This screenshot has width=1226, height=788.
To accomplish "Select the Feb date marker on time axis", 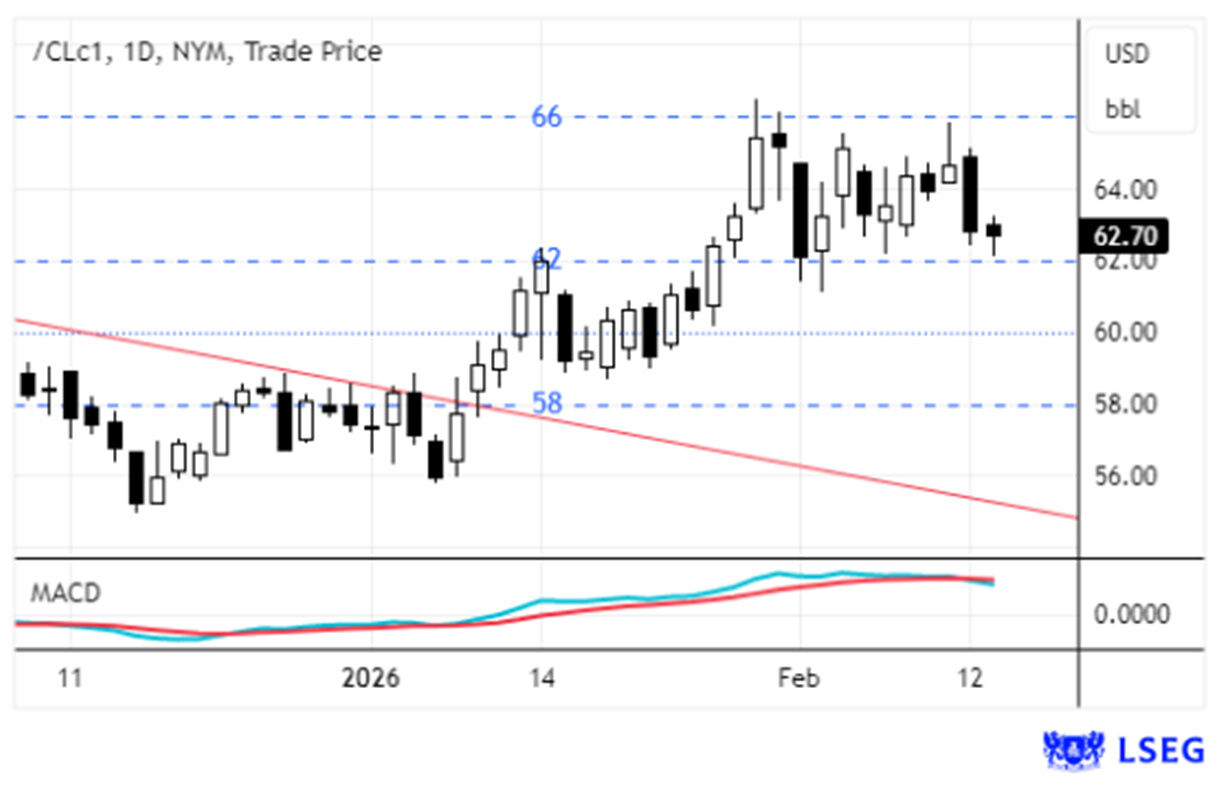I will (798, 678).
